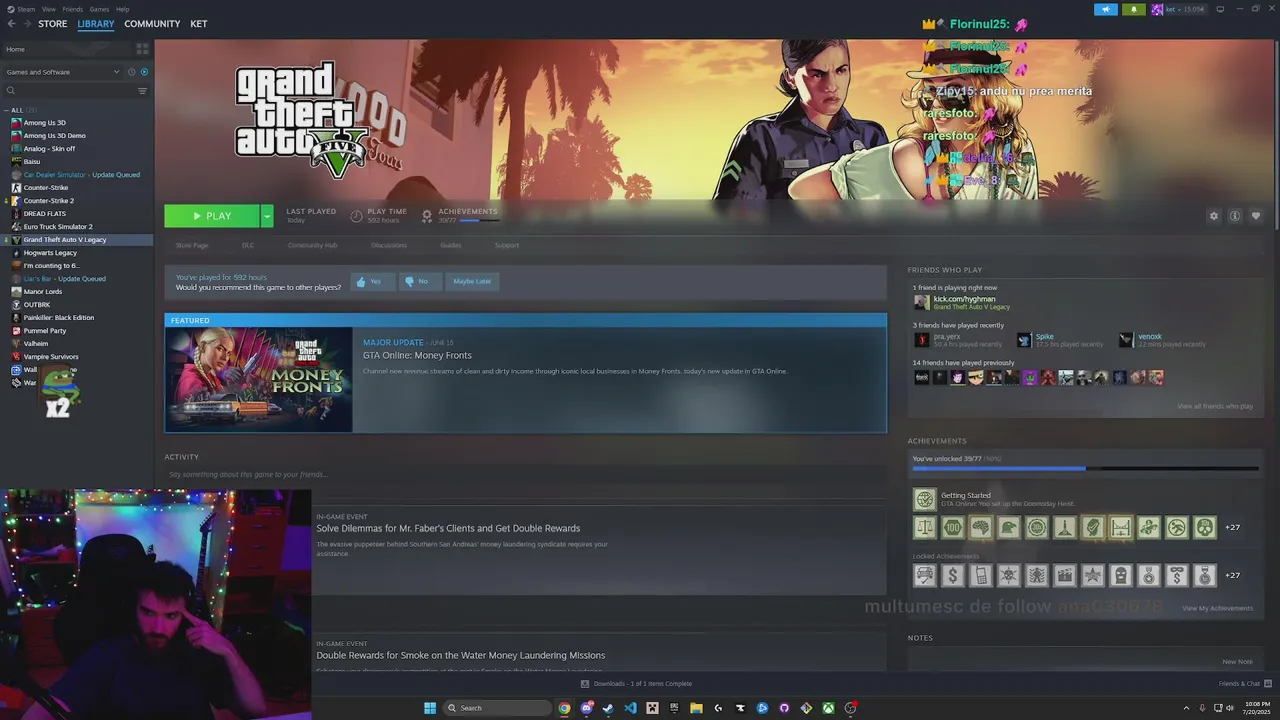Viewport: 1280px width, 720px height.
Task: Click the activity comment input field
Action: tap(525, 474)
